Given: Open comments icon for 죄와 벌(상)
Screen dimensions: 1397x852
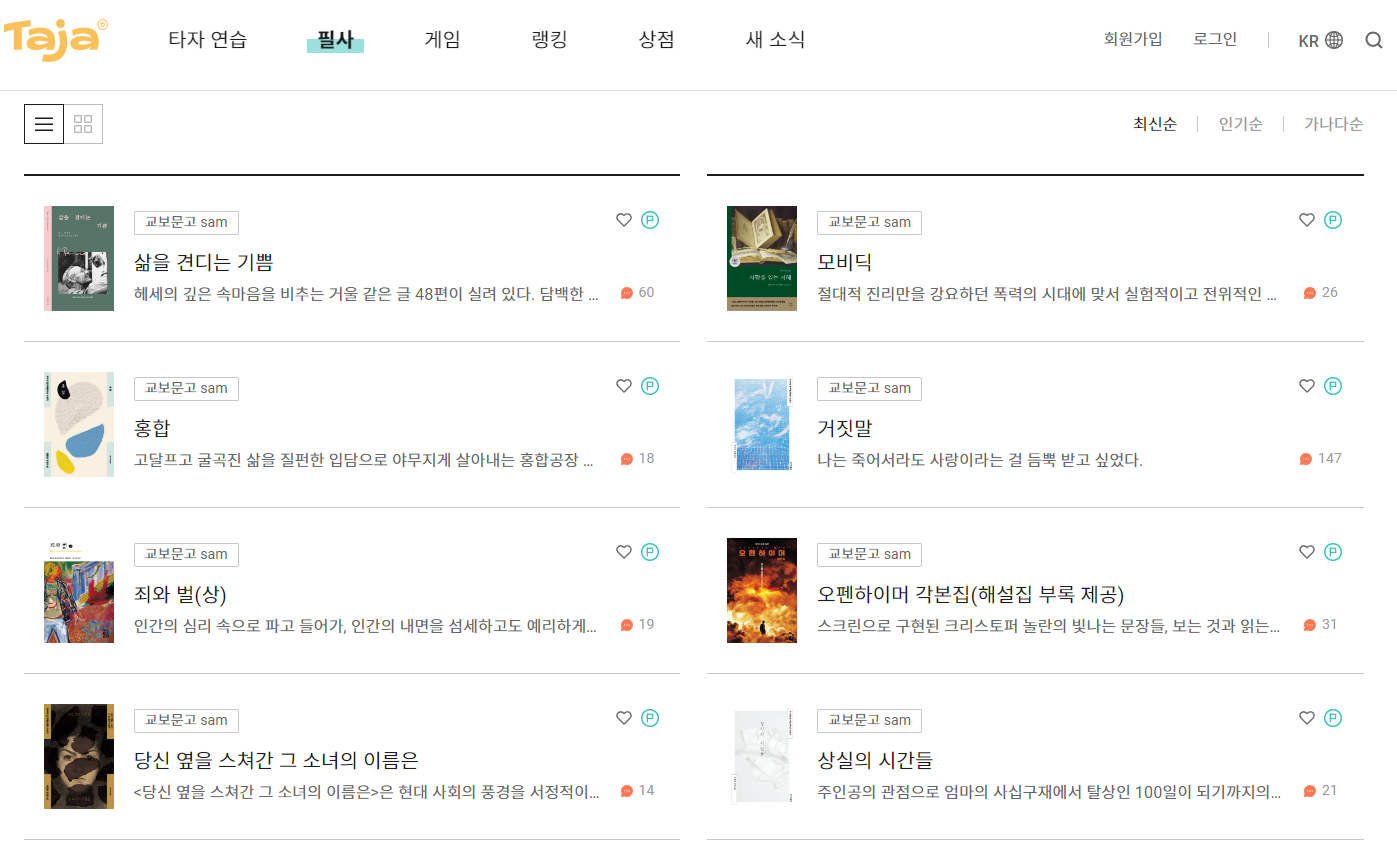Looking at the screenshot, I should [x=627, y=625].
